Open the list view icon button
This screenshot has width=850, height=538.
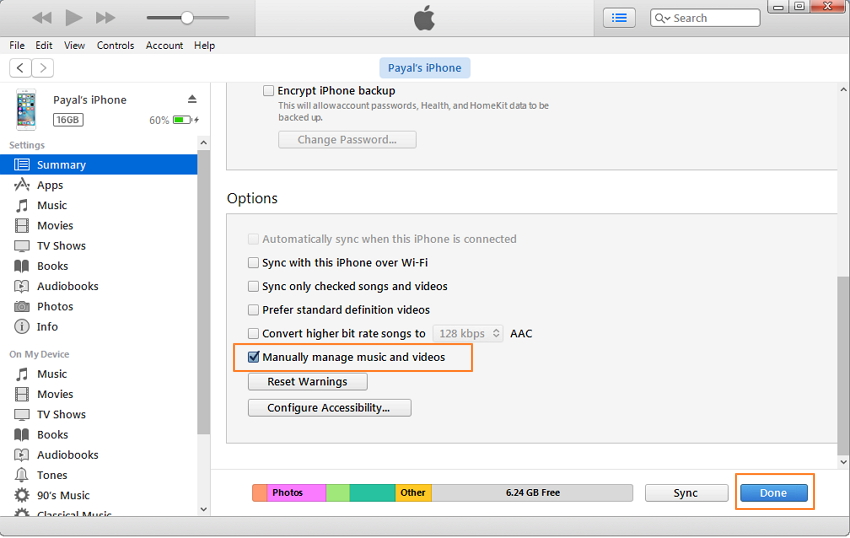(x=619, y=18)
